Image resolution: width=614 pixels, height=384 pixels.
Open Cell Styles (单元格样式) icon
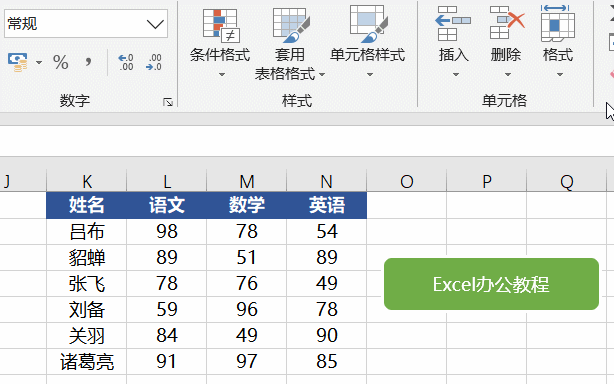tap(368, 24)
